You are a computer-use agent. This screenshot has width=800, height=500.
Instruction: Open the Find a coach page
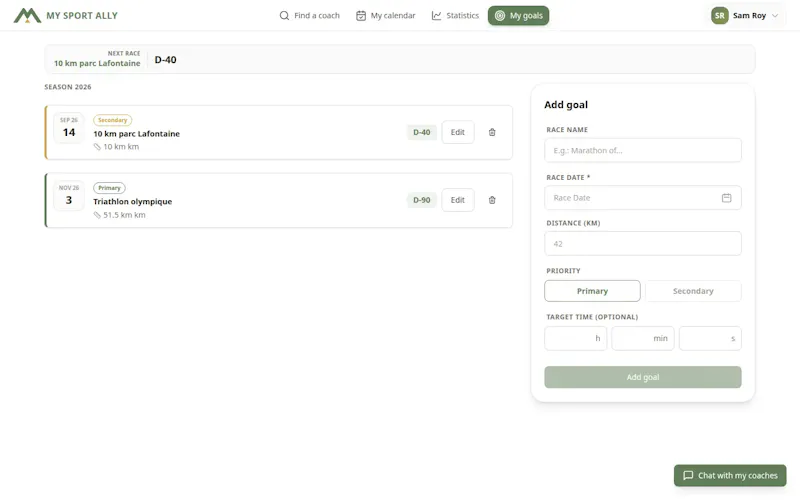(x=309, y=16)
